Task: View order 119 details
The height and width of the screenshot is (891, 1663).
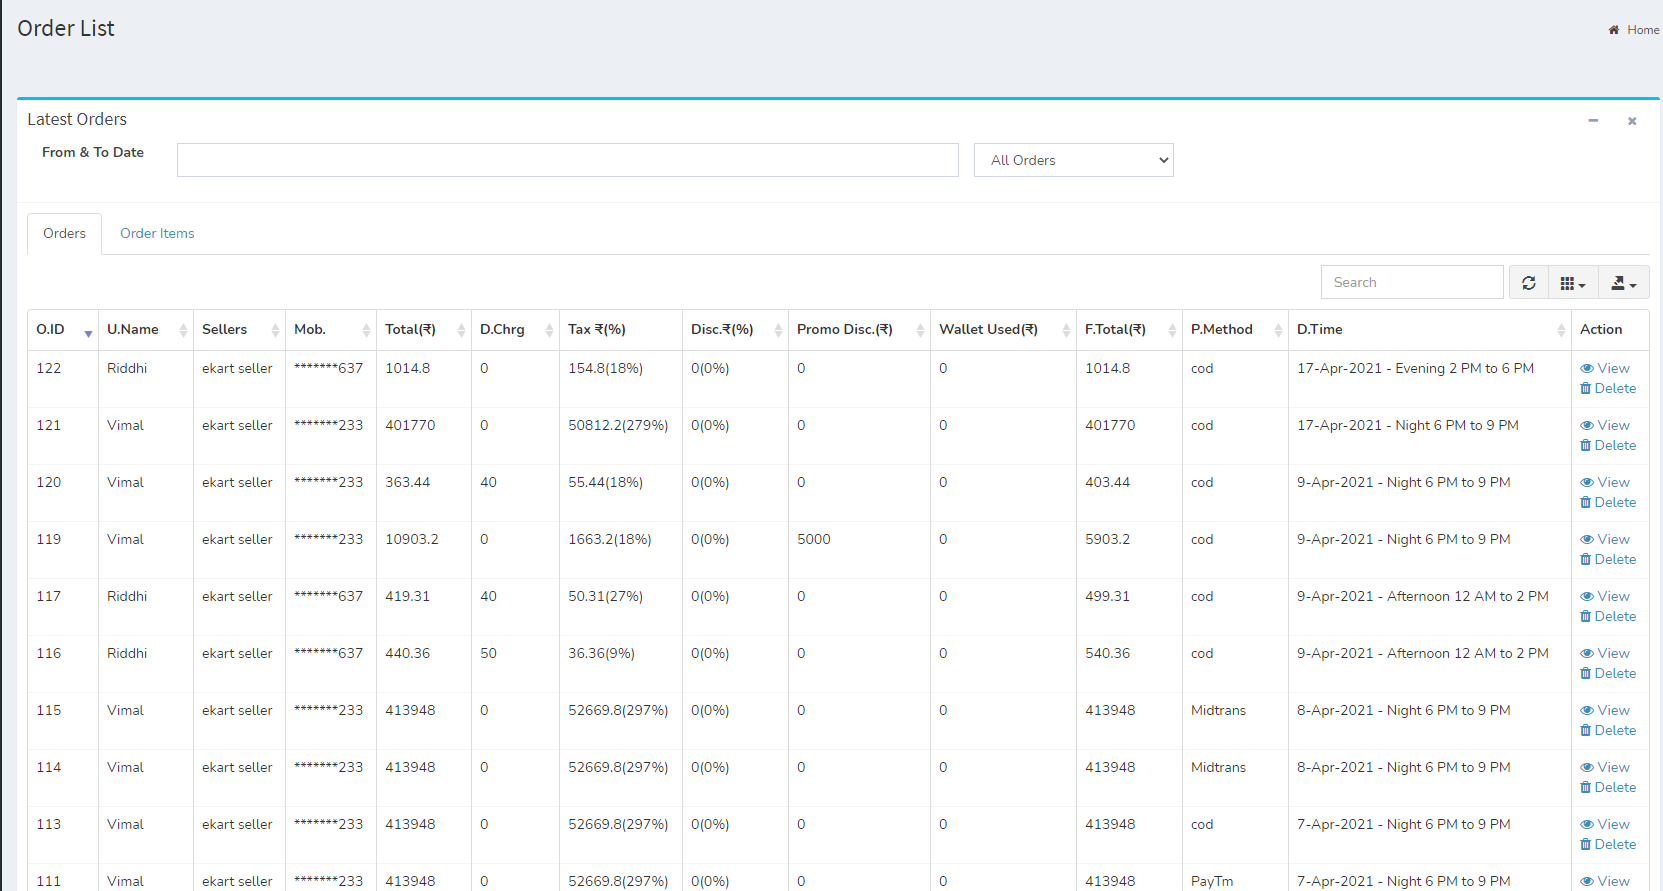Action: pyautogui.click(x=1605, y=539)
